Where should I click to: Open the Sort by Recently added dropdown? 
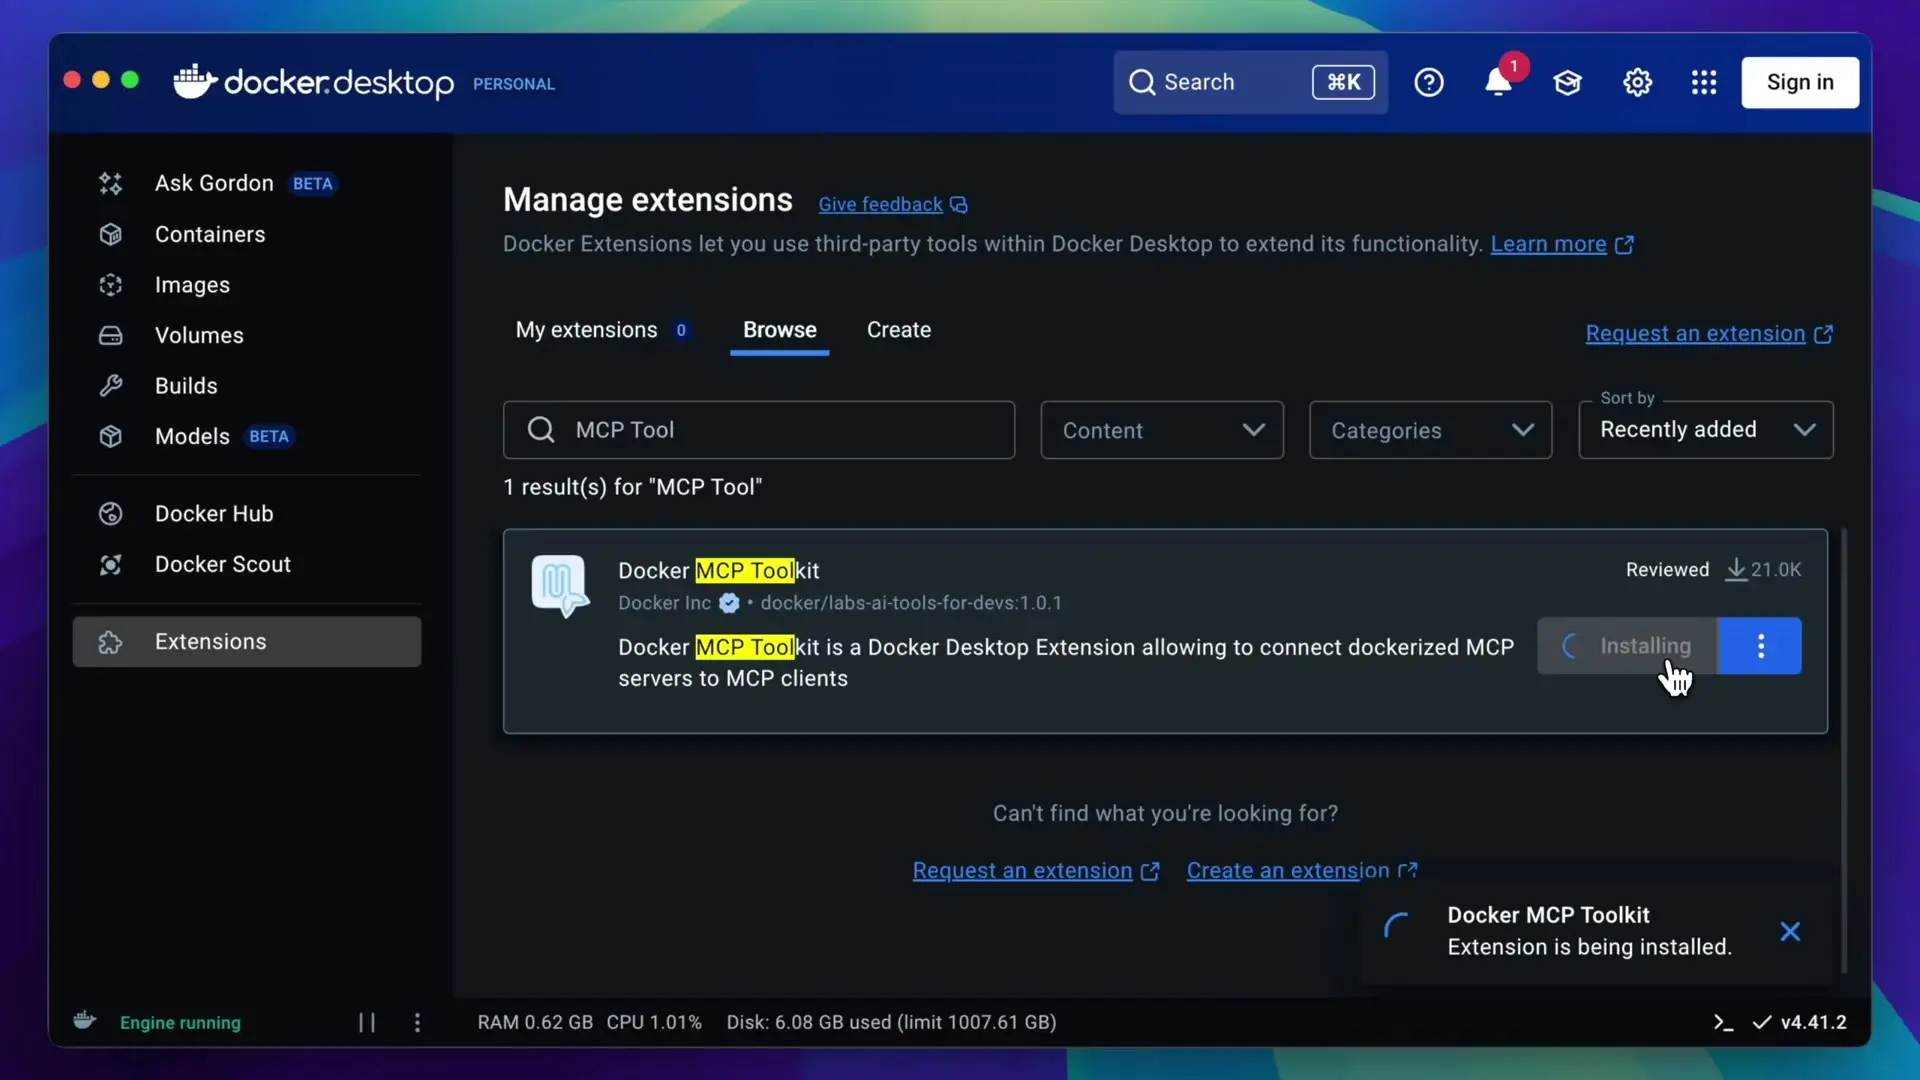(1706, 430)
